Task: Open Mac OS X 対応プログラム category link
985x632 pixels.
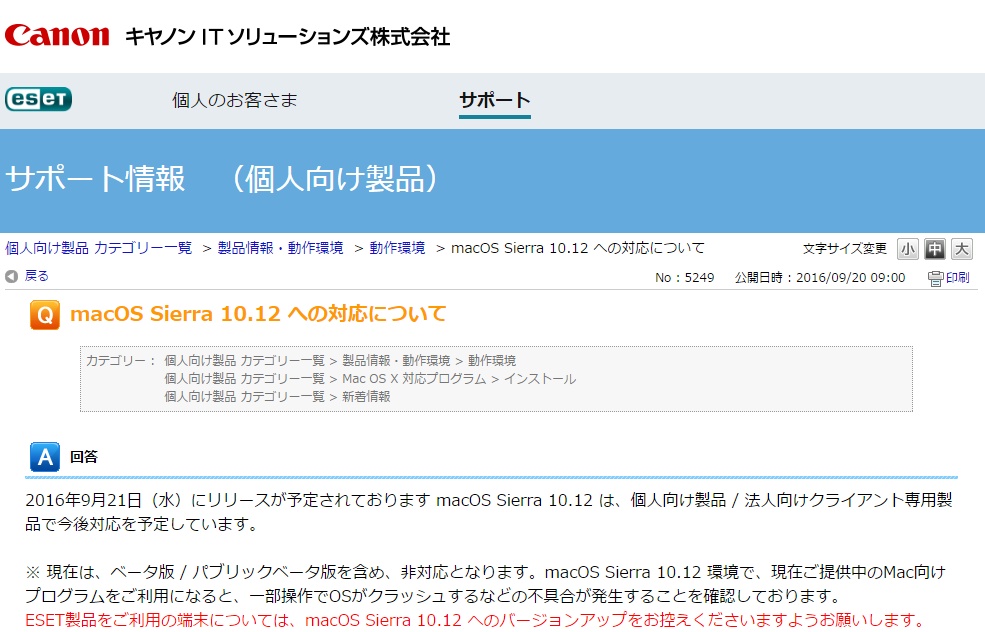Action: coord(414,379)
